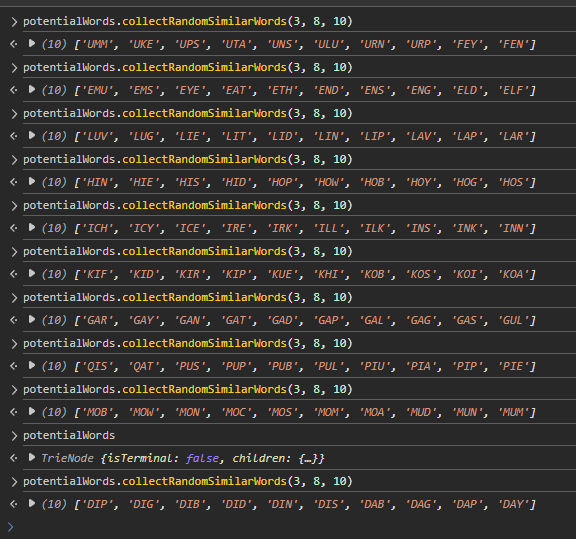576x539 pixels.
Task: Click the 'LAR' string in third result
Action: (513, 136)
